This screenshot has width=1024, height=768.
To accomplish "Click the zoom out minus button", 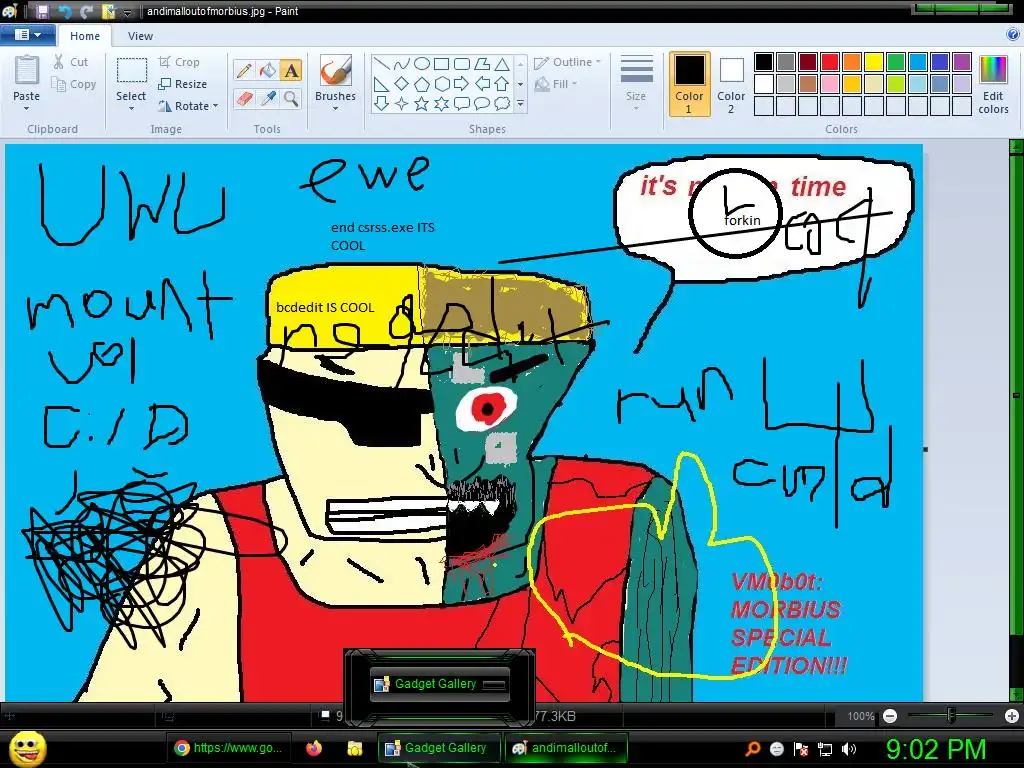I will point(890,716).
